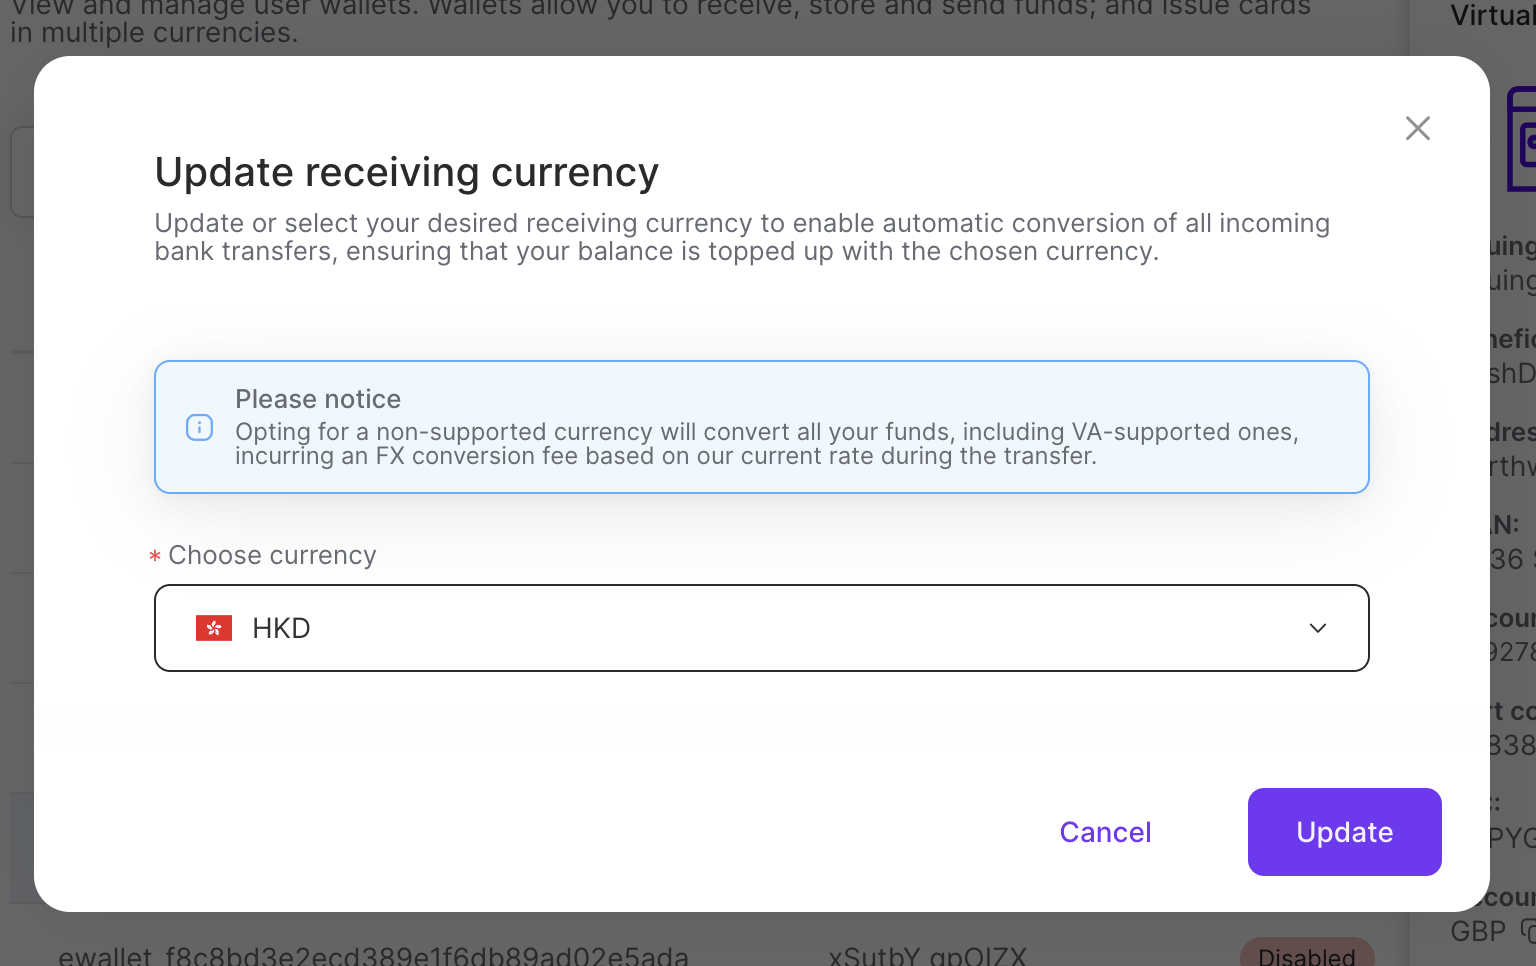Cancel the receiving currency update
This screenshot has width=1536, height=966.
click(x=1104, y=831)
